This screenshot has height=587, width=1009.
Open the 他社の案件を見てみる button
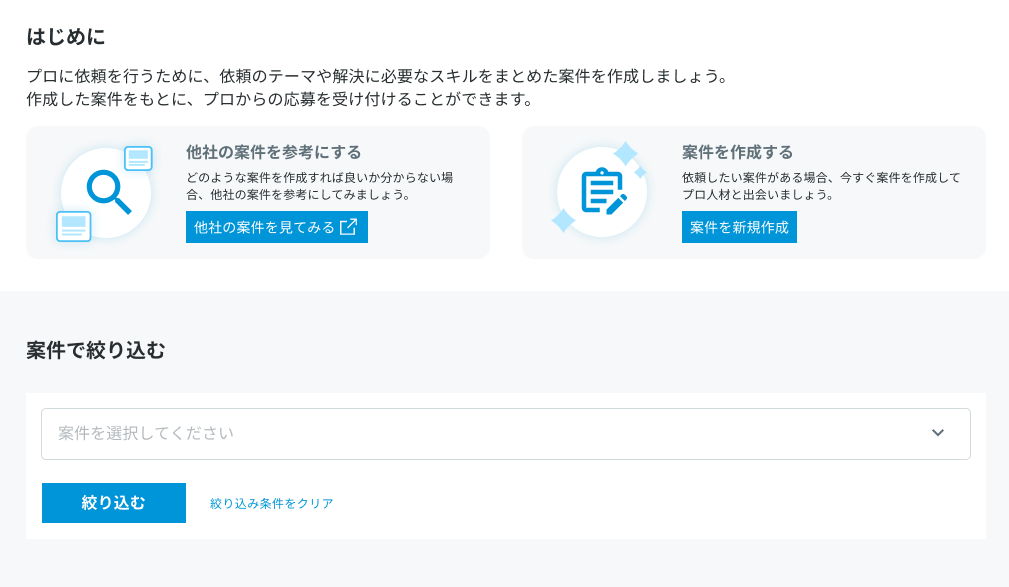tap(277, 227)
